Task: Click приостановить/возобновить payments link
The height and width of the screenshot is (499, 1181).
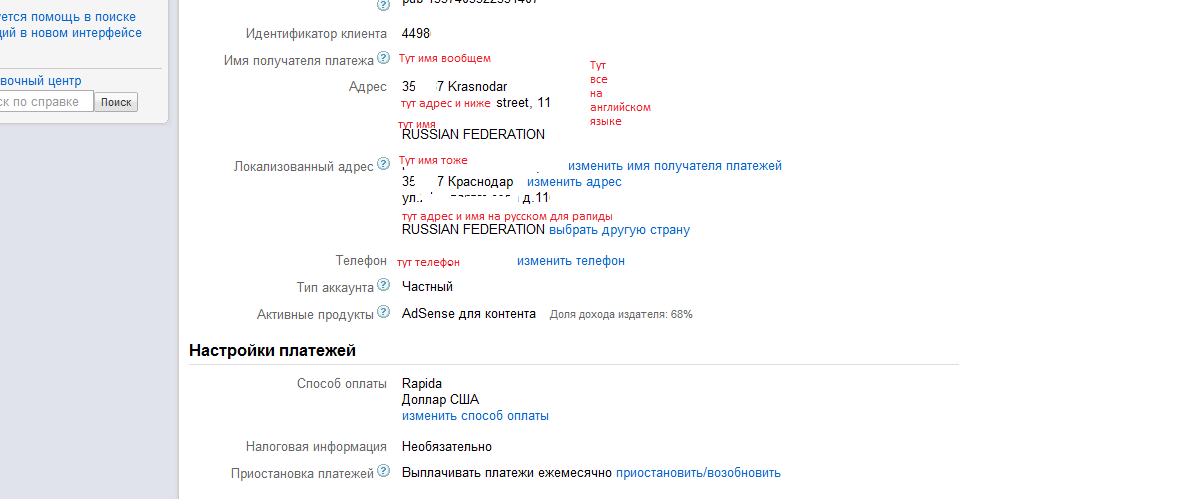Action: (698, 473)
